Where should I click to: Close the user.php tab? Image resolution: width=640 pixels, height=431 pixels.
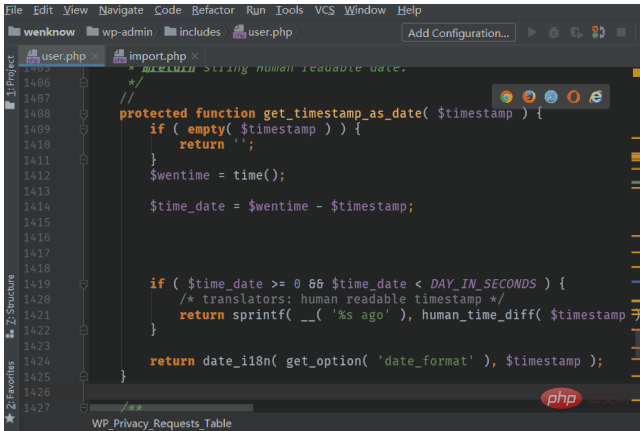point(95,56)
